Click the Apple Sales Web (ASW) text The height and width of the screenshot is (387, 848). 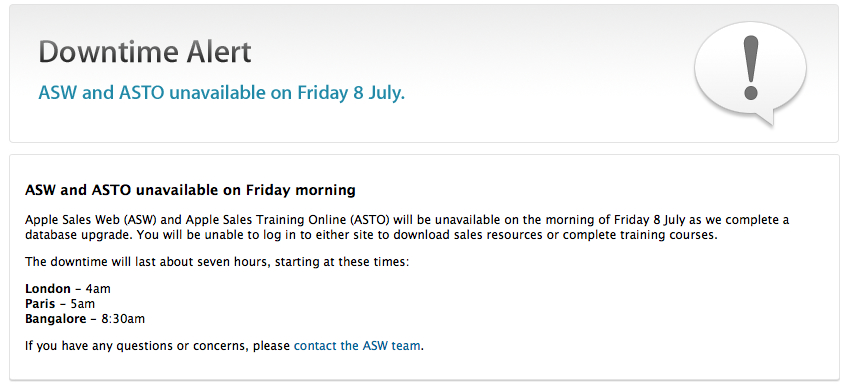point(91,220)
